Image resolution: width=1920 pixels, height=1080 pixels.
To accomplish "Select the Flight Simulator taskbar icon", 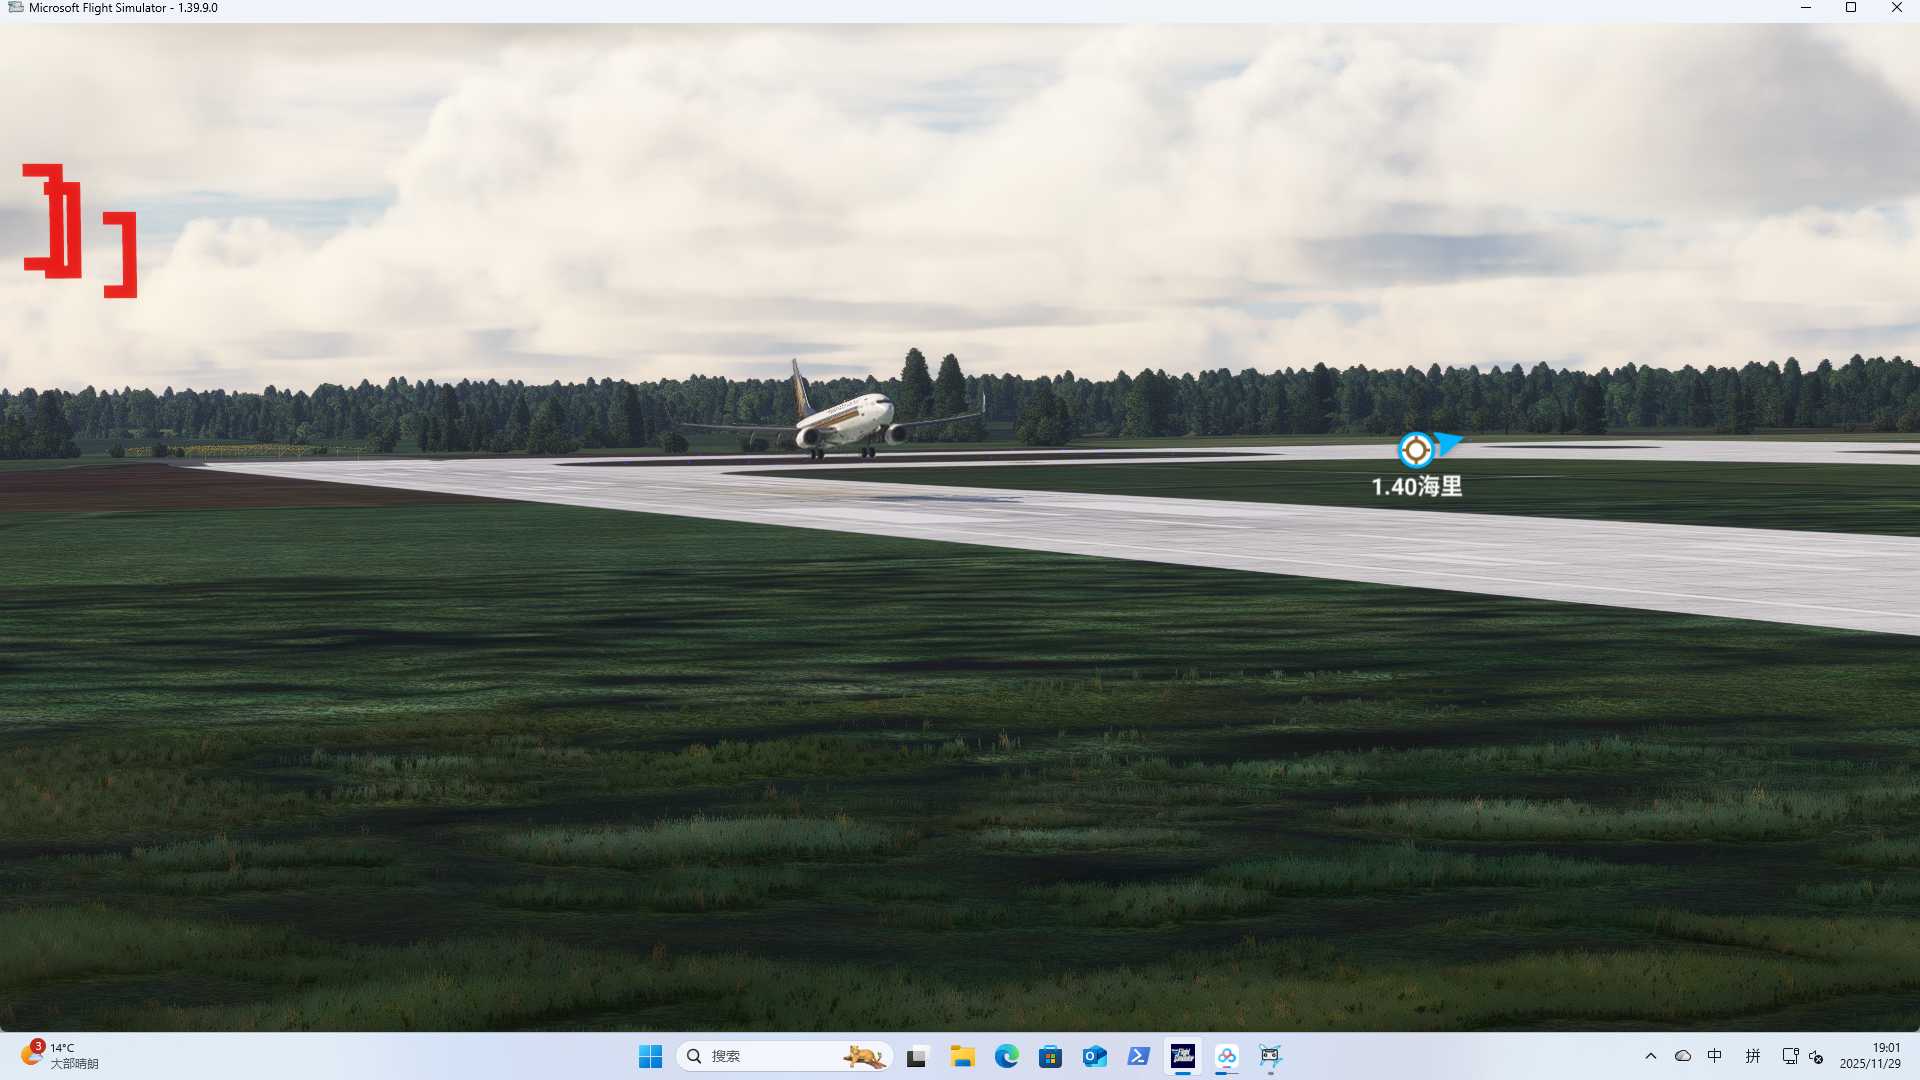I will point(1182,1056).
